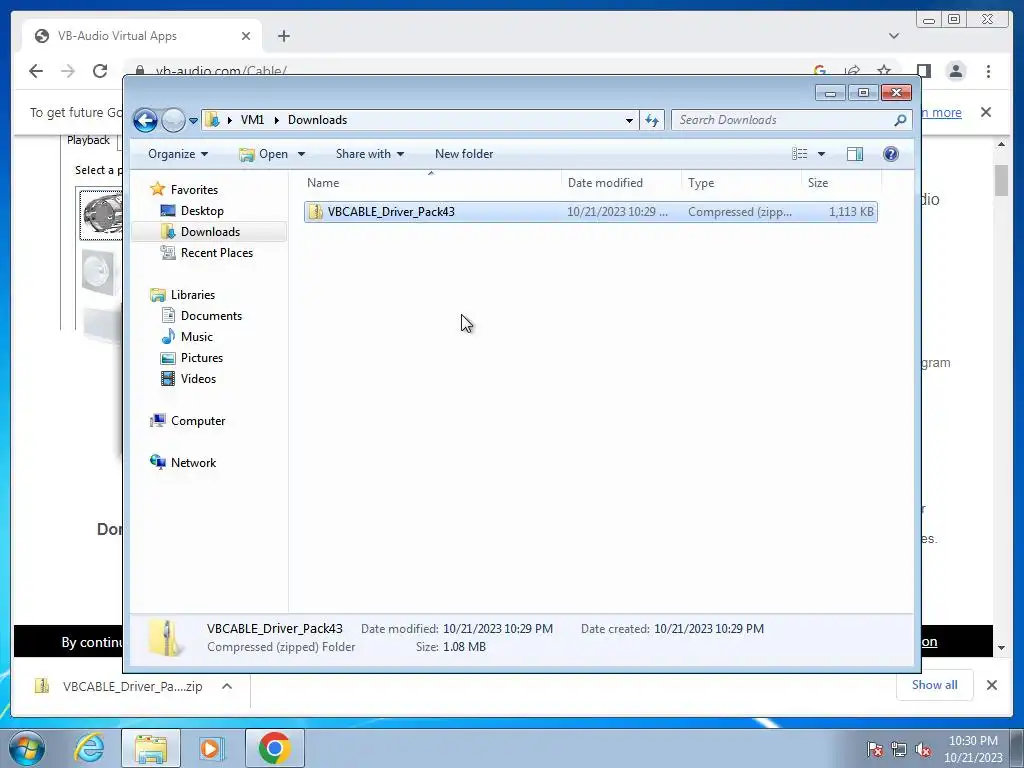Screen dimensions: 1024x768
Task: Bookmark this page with the star icon
Action: [x=884, y=71]
